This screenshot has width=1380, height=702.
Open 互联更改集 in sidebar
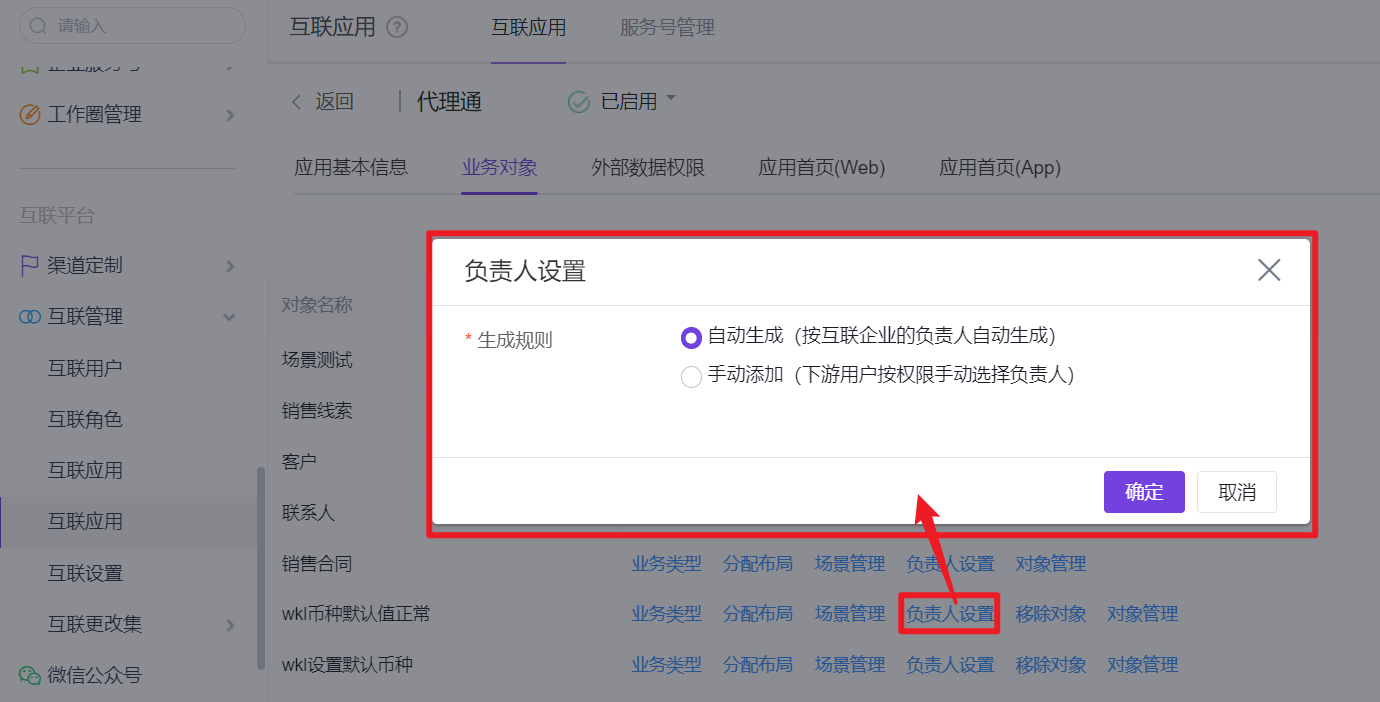point(95,624)
